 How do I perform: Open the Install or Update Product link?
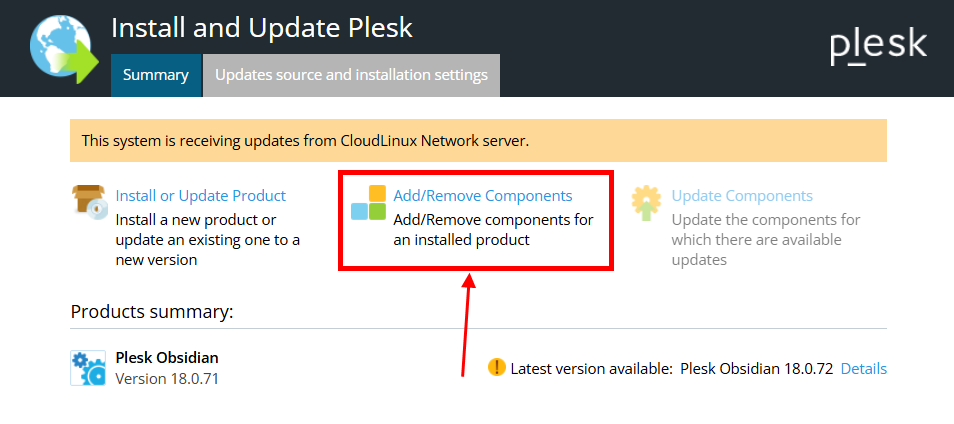pos(201,196)
